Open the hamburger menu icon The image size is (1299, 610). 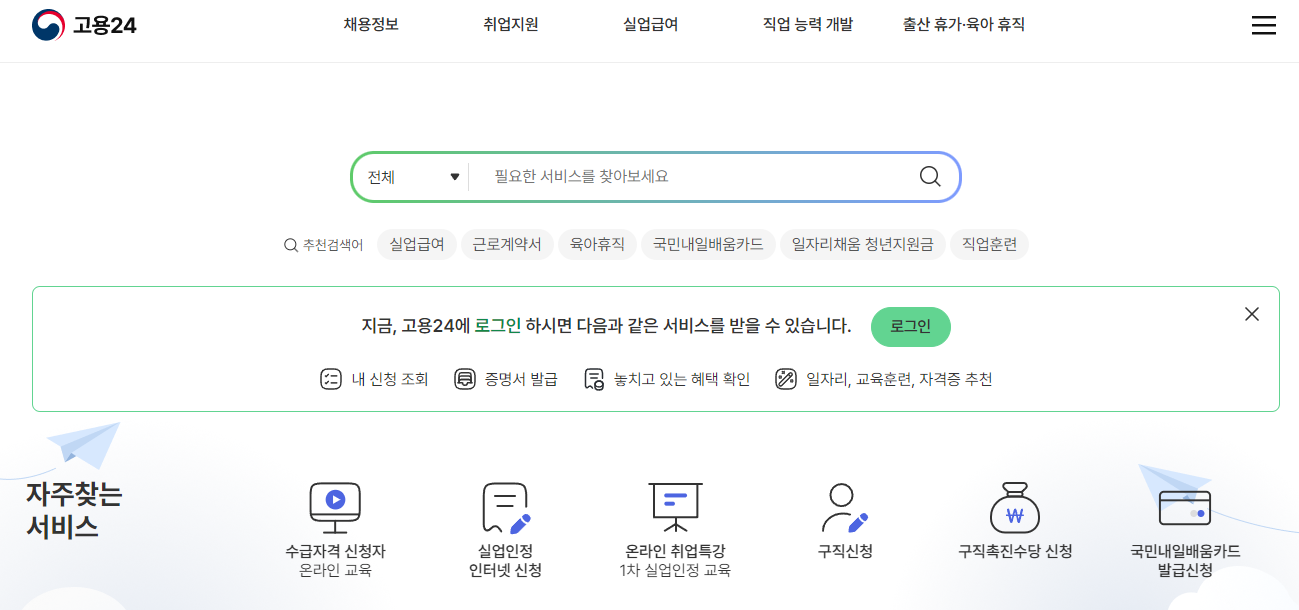[1263, 26]
